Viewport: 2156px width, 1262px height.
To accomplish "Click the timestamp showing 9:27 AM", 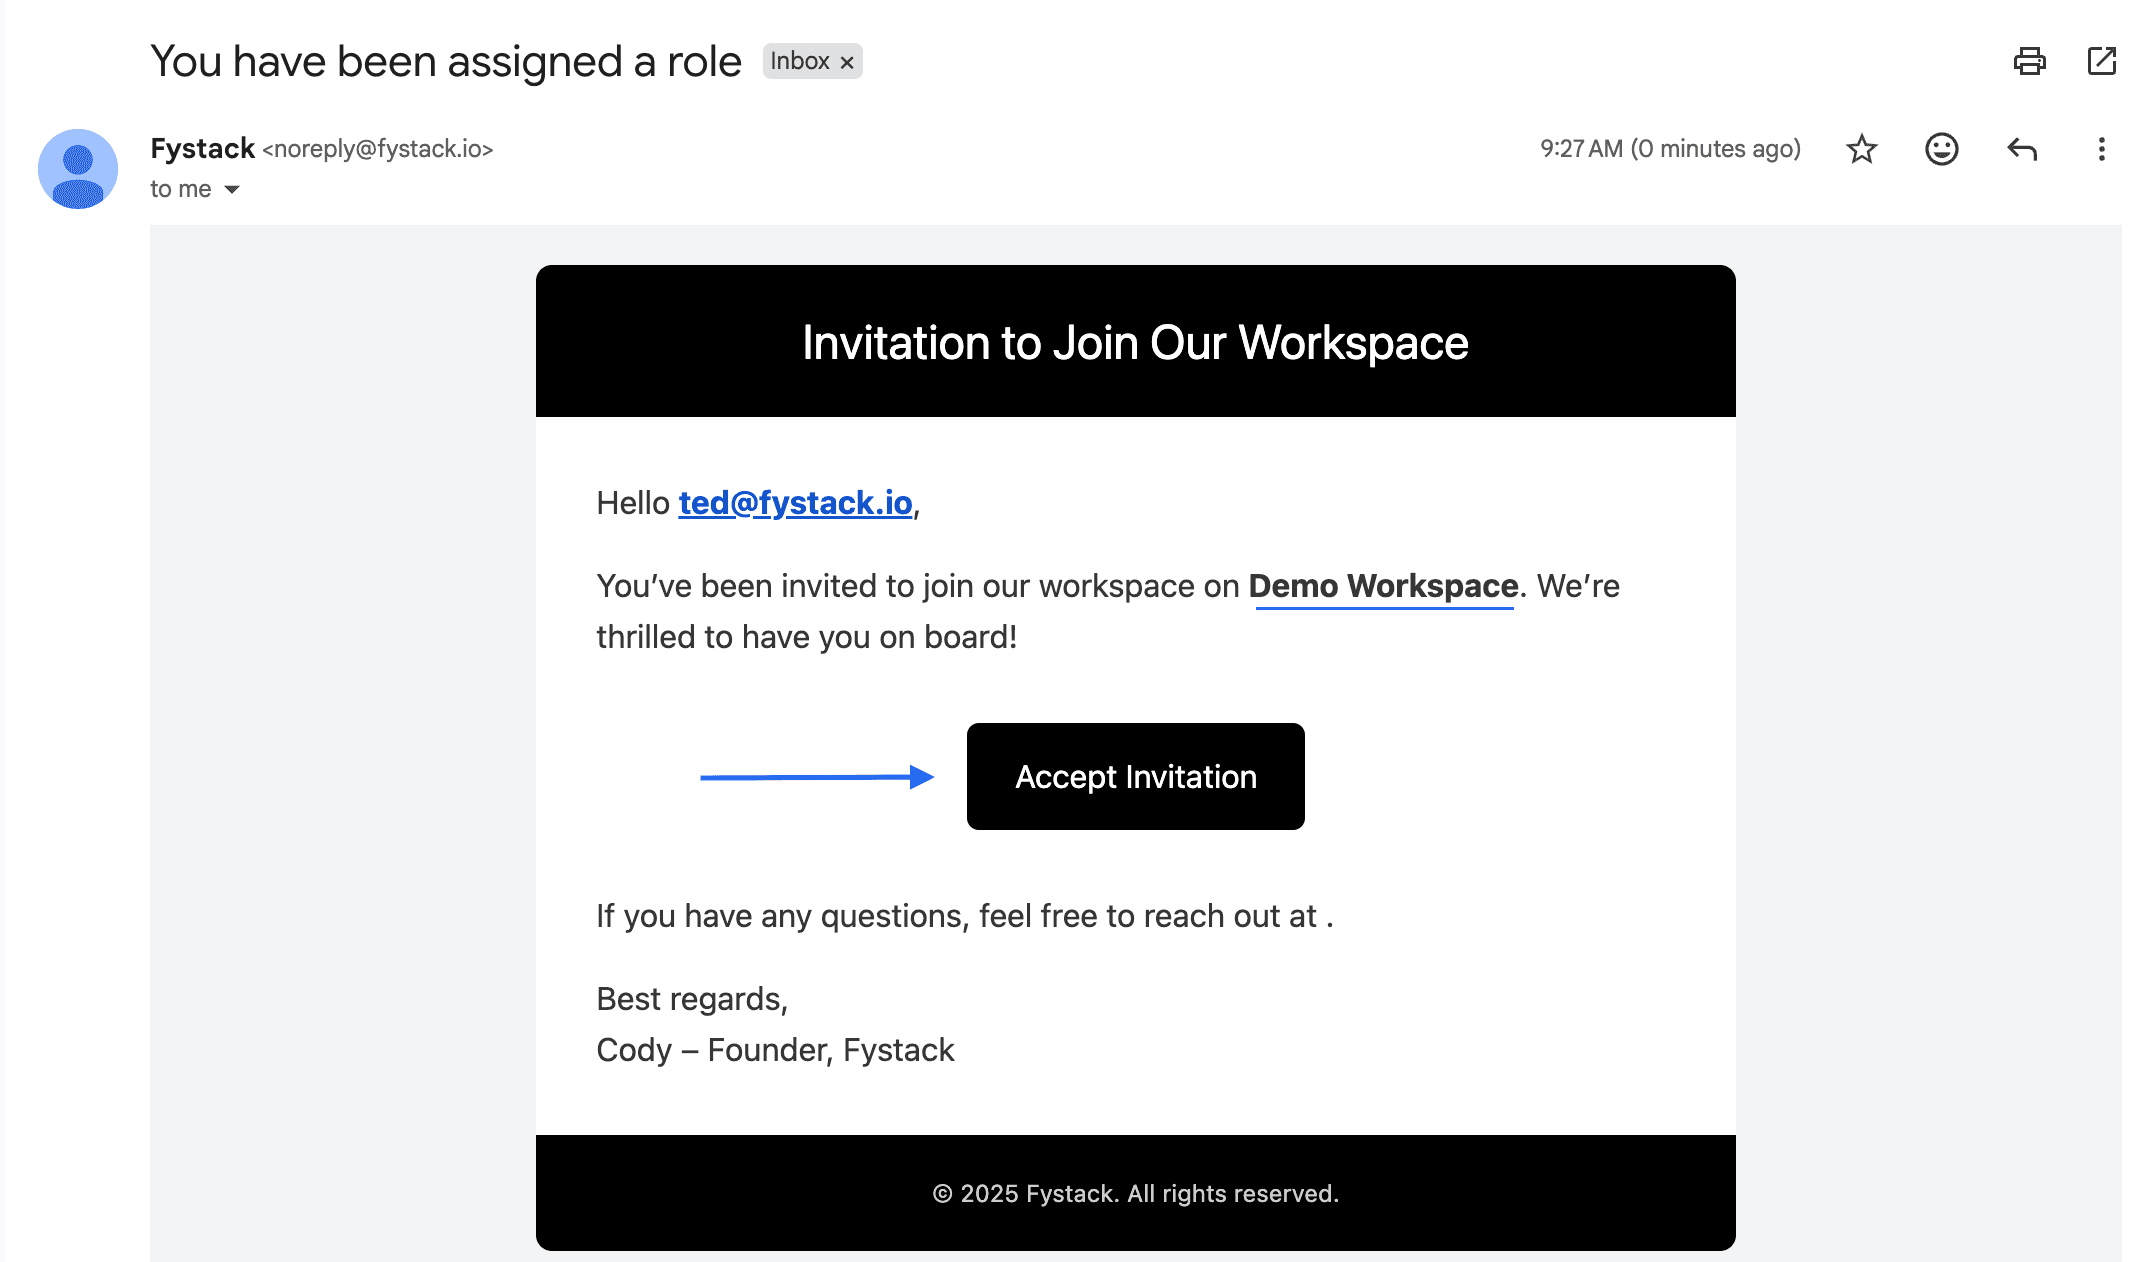I will (1580, 149).
